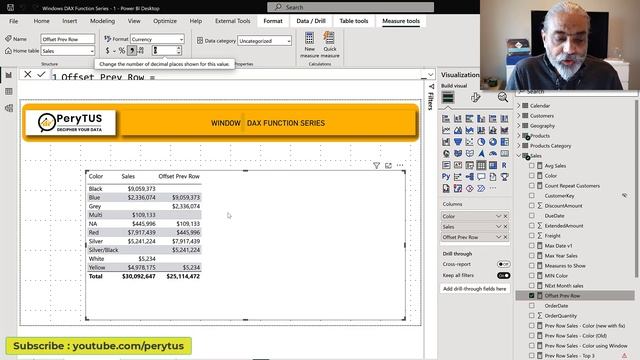Screen dimensions: 640x360
Task: Increase decimal places stepper up arrow
Action: [179, 48]
